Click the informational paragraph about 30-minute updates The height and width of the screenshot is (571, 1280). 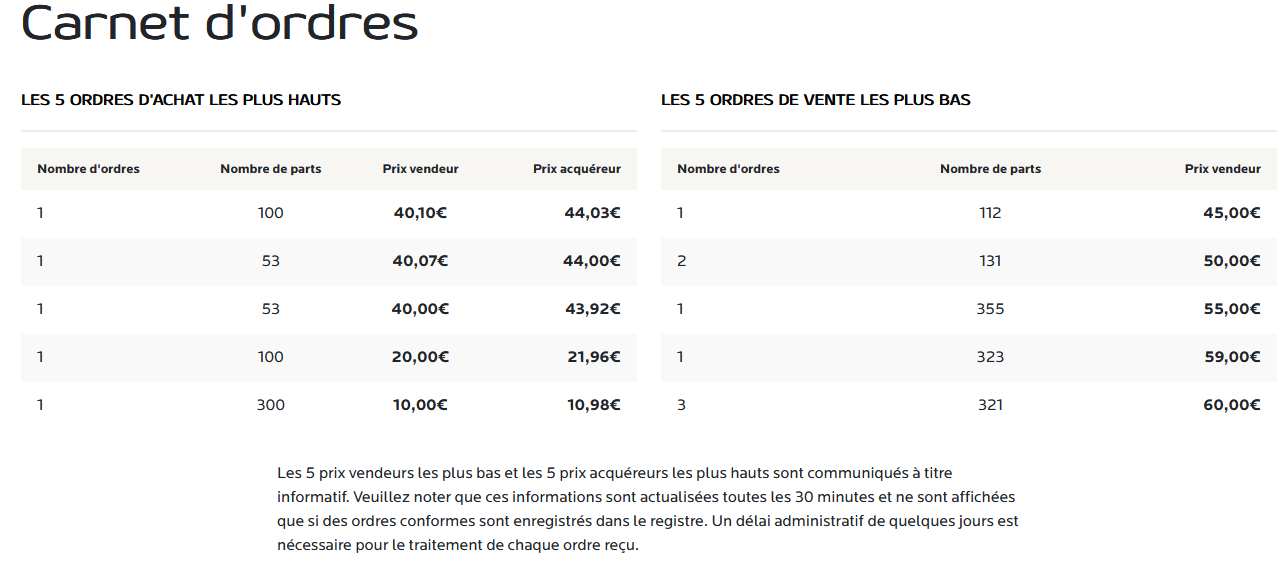[x=648, y=509]
